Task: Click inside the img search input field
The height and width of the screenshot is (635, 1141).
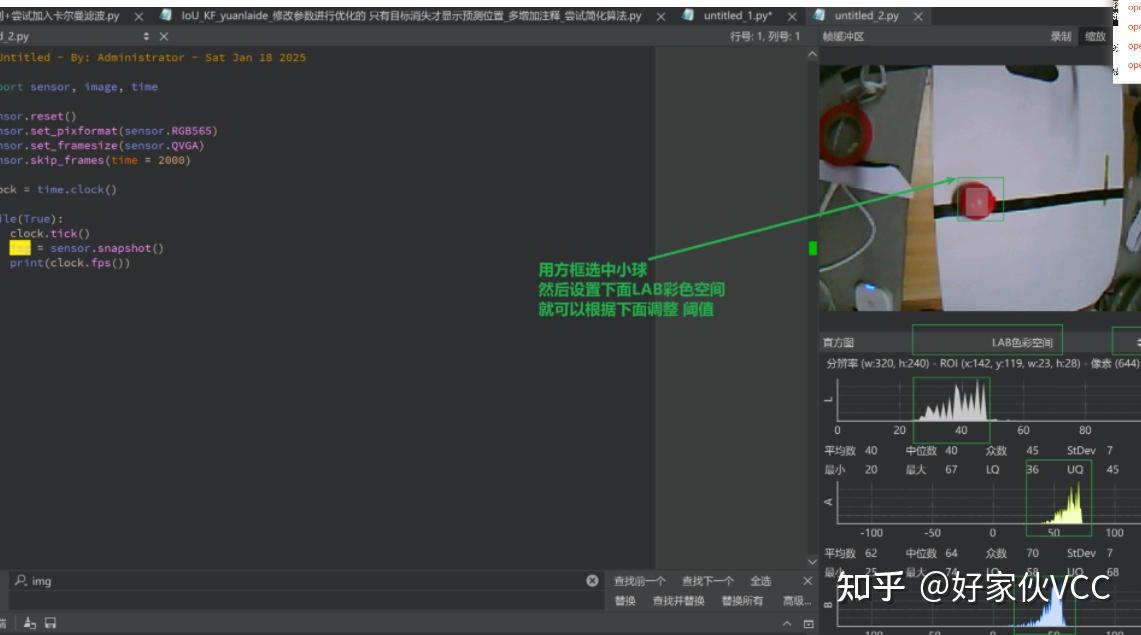Action: coord(150,580)
